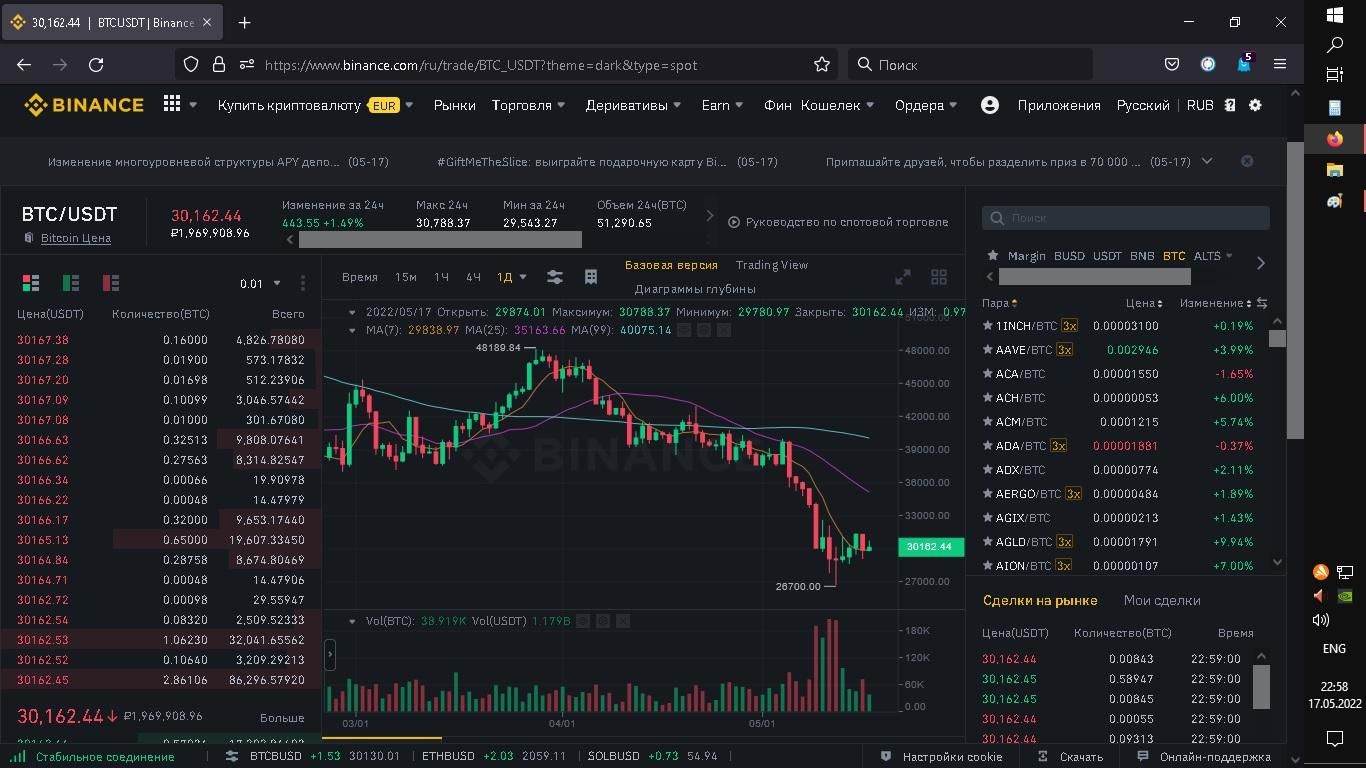Show only buy orders in order book
The width and height of the screenshot is (1366, 768).
coord(71,283)
